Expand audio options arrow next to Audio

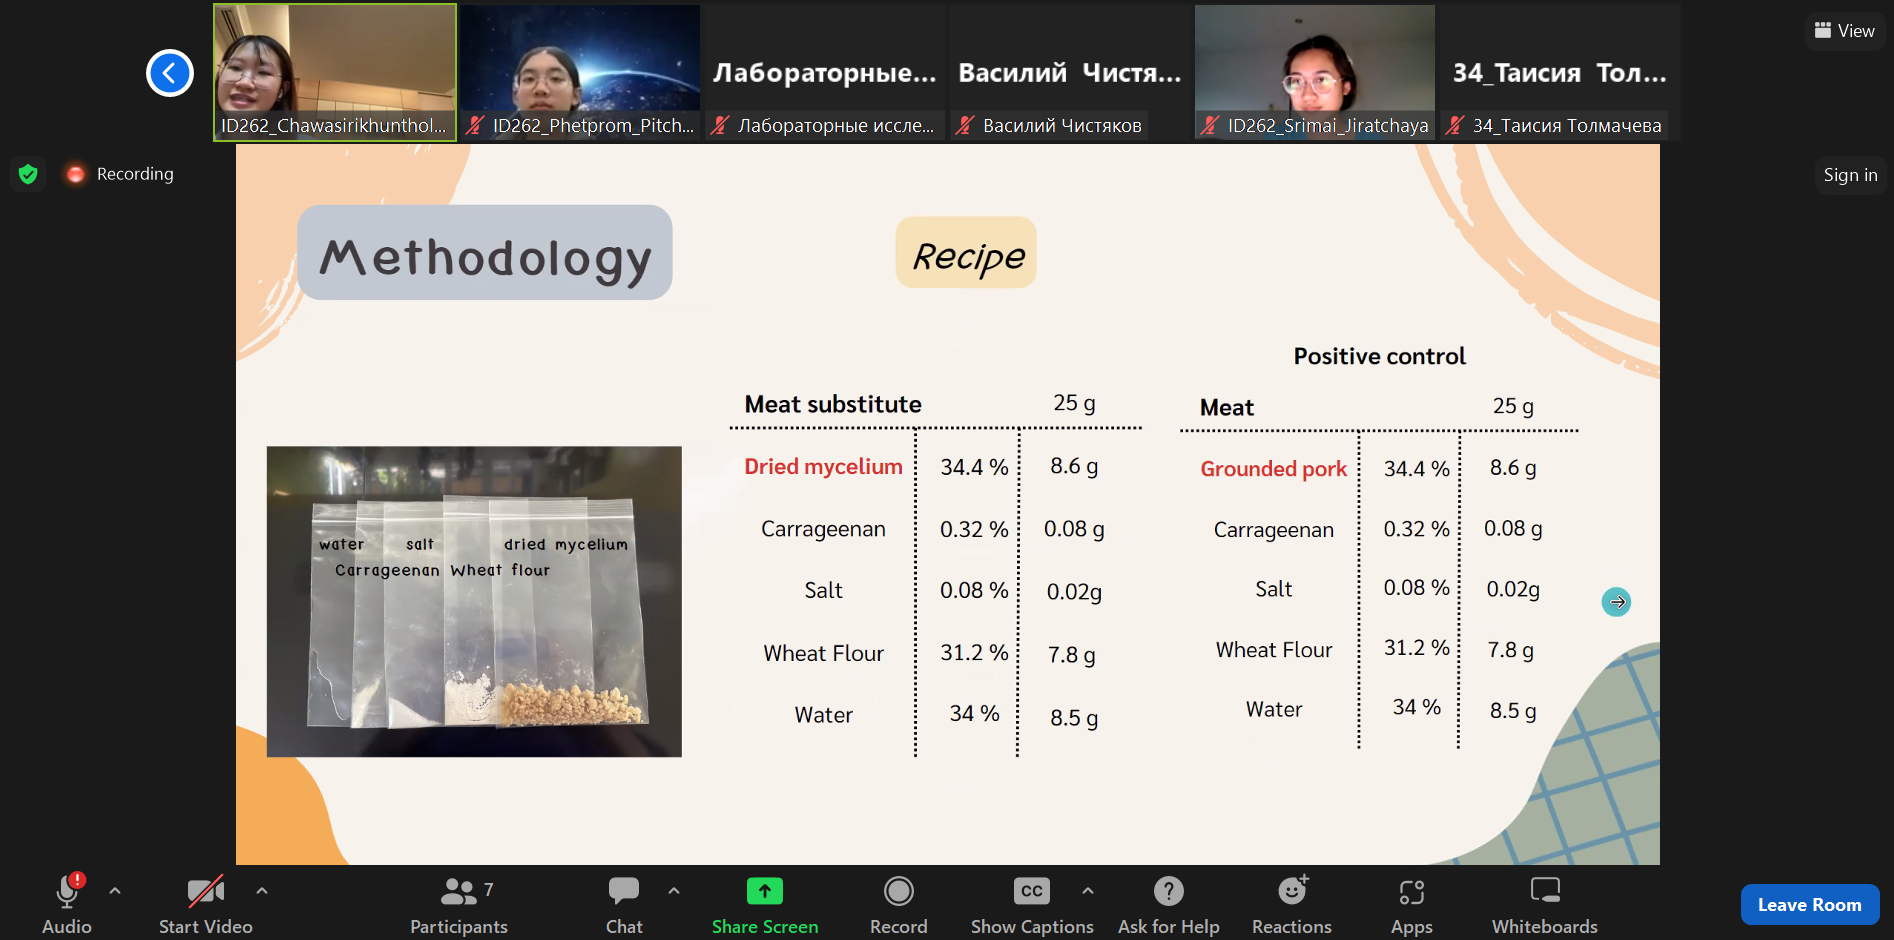tap(115, 890)
